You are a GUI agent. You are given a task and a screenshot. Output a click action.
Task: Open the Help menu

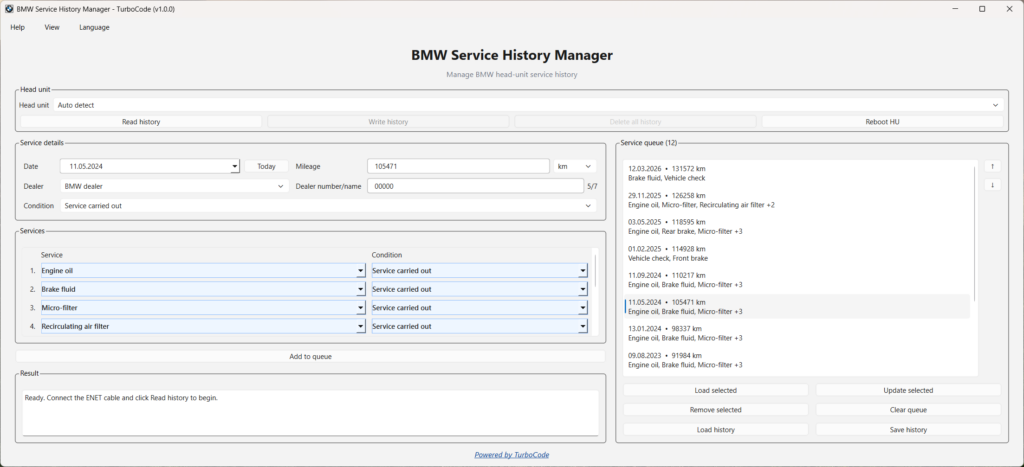pyautogui.click(x=18, y=27)
